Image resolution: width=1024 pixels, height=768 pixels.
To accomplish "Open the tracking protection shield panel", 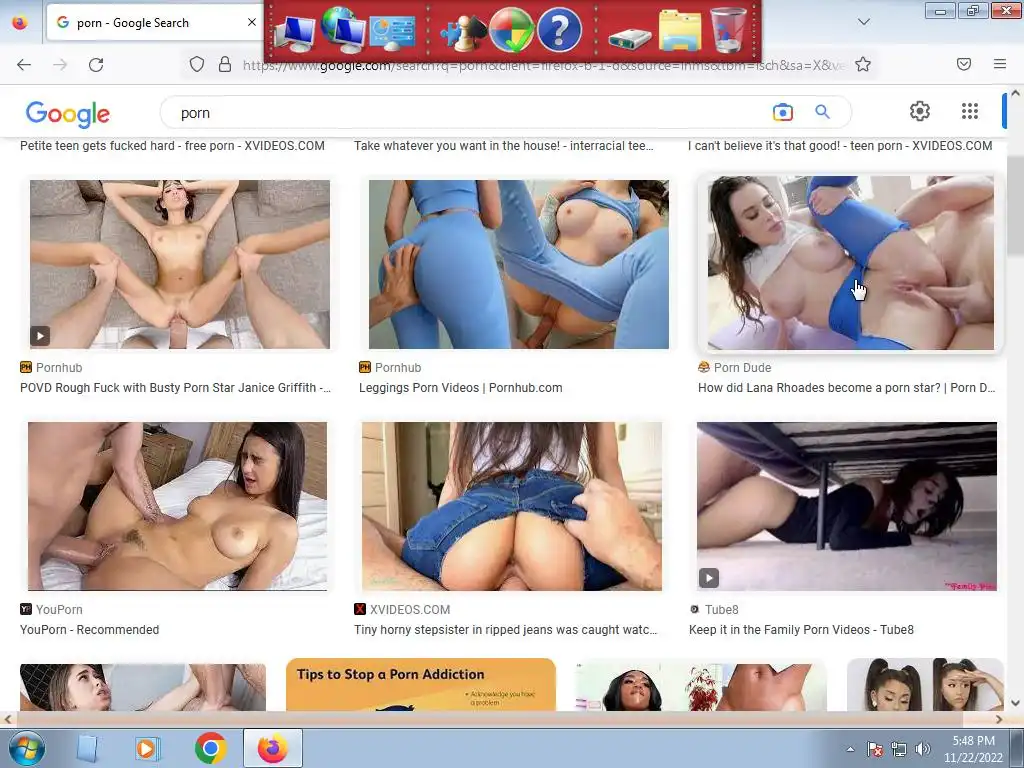I will pos(197,64).
